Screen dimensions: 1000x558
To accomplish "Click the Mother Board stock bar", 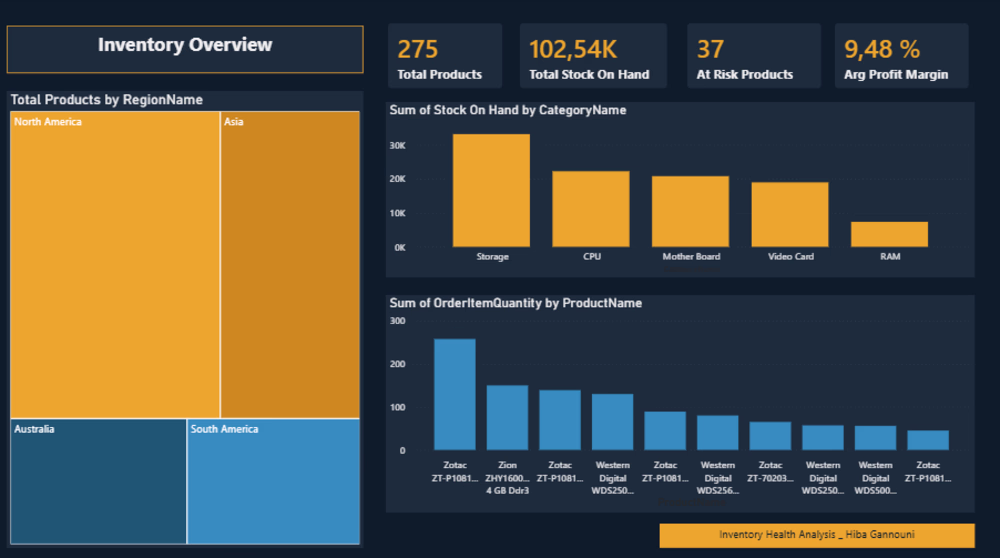I will pyautogui.click(x=690, y=211).
